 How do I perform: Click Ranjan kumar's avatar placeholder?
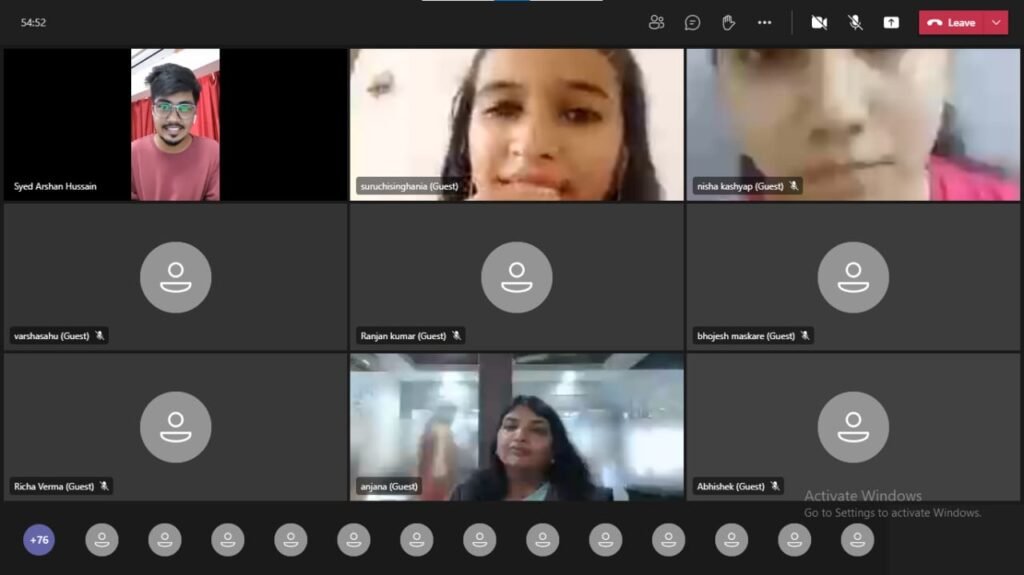point(516,277)
